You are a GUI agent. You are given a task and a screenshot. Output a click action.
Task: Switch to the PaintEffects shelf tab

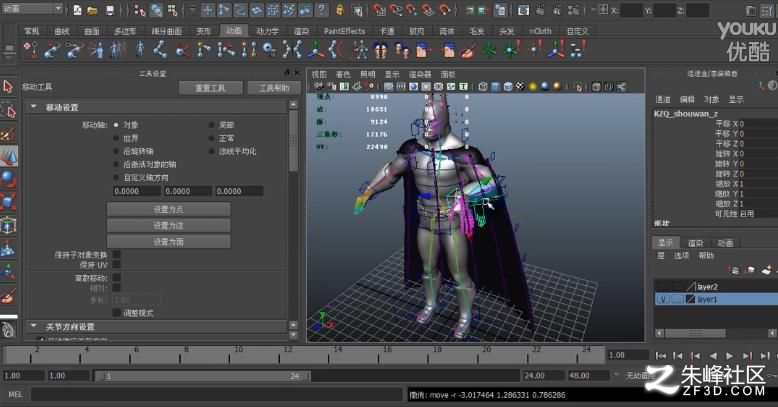pyautogui.click(x=344, y=31)
